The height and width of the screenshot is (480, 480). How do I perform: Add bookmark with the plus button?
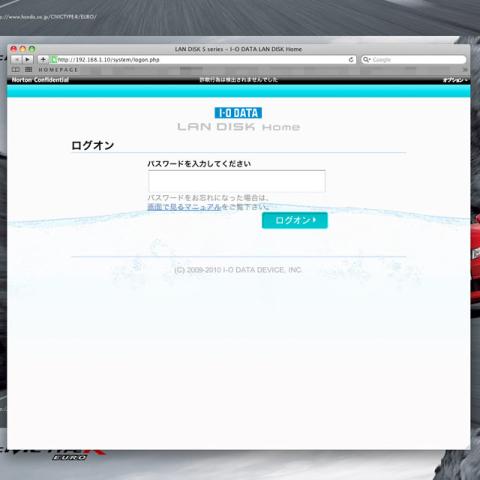coord(43,59)
